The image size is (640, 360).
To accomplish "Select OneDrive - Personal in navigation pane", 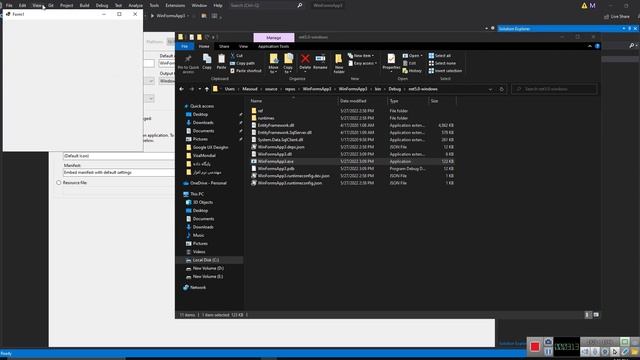I will [208, 183].
